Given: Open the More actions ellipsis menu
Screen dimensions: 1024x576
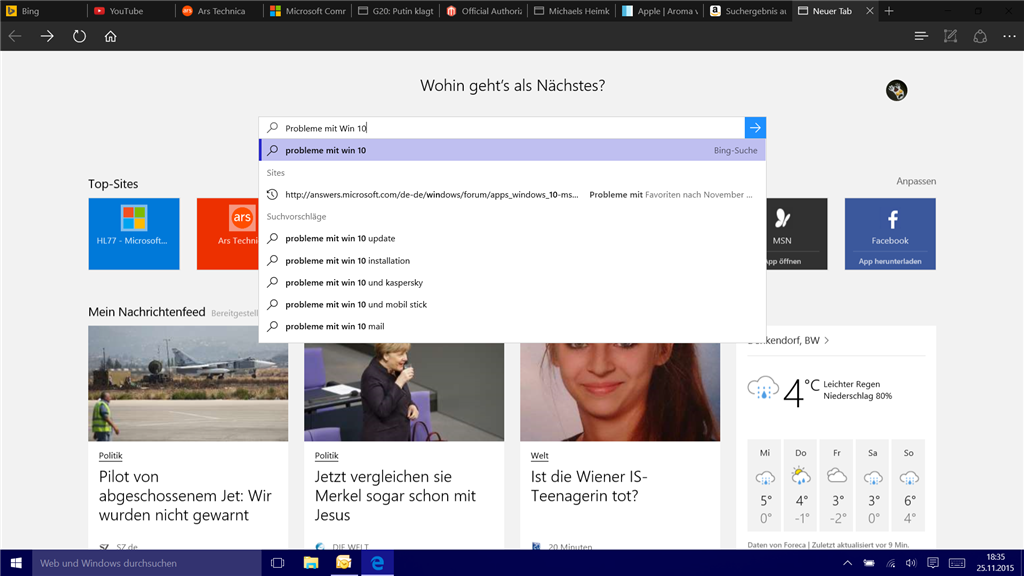Looking at the screenshot, I should [1009, 37].
